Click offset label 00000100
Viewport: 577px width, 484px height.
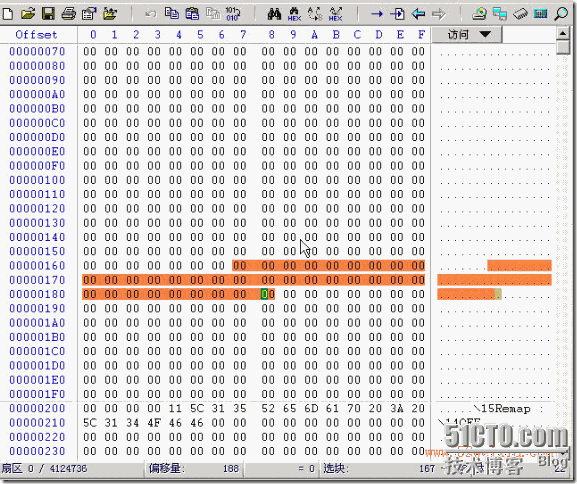[x=37, y=180]
